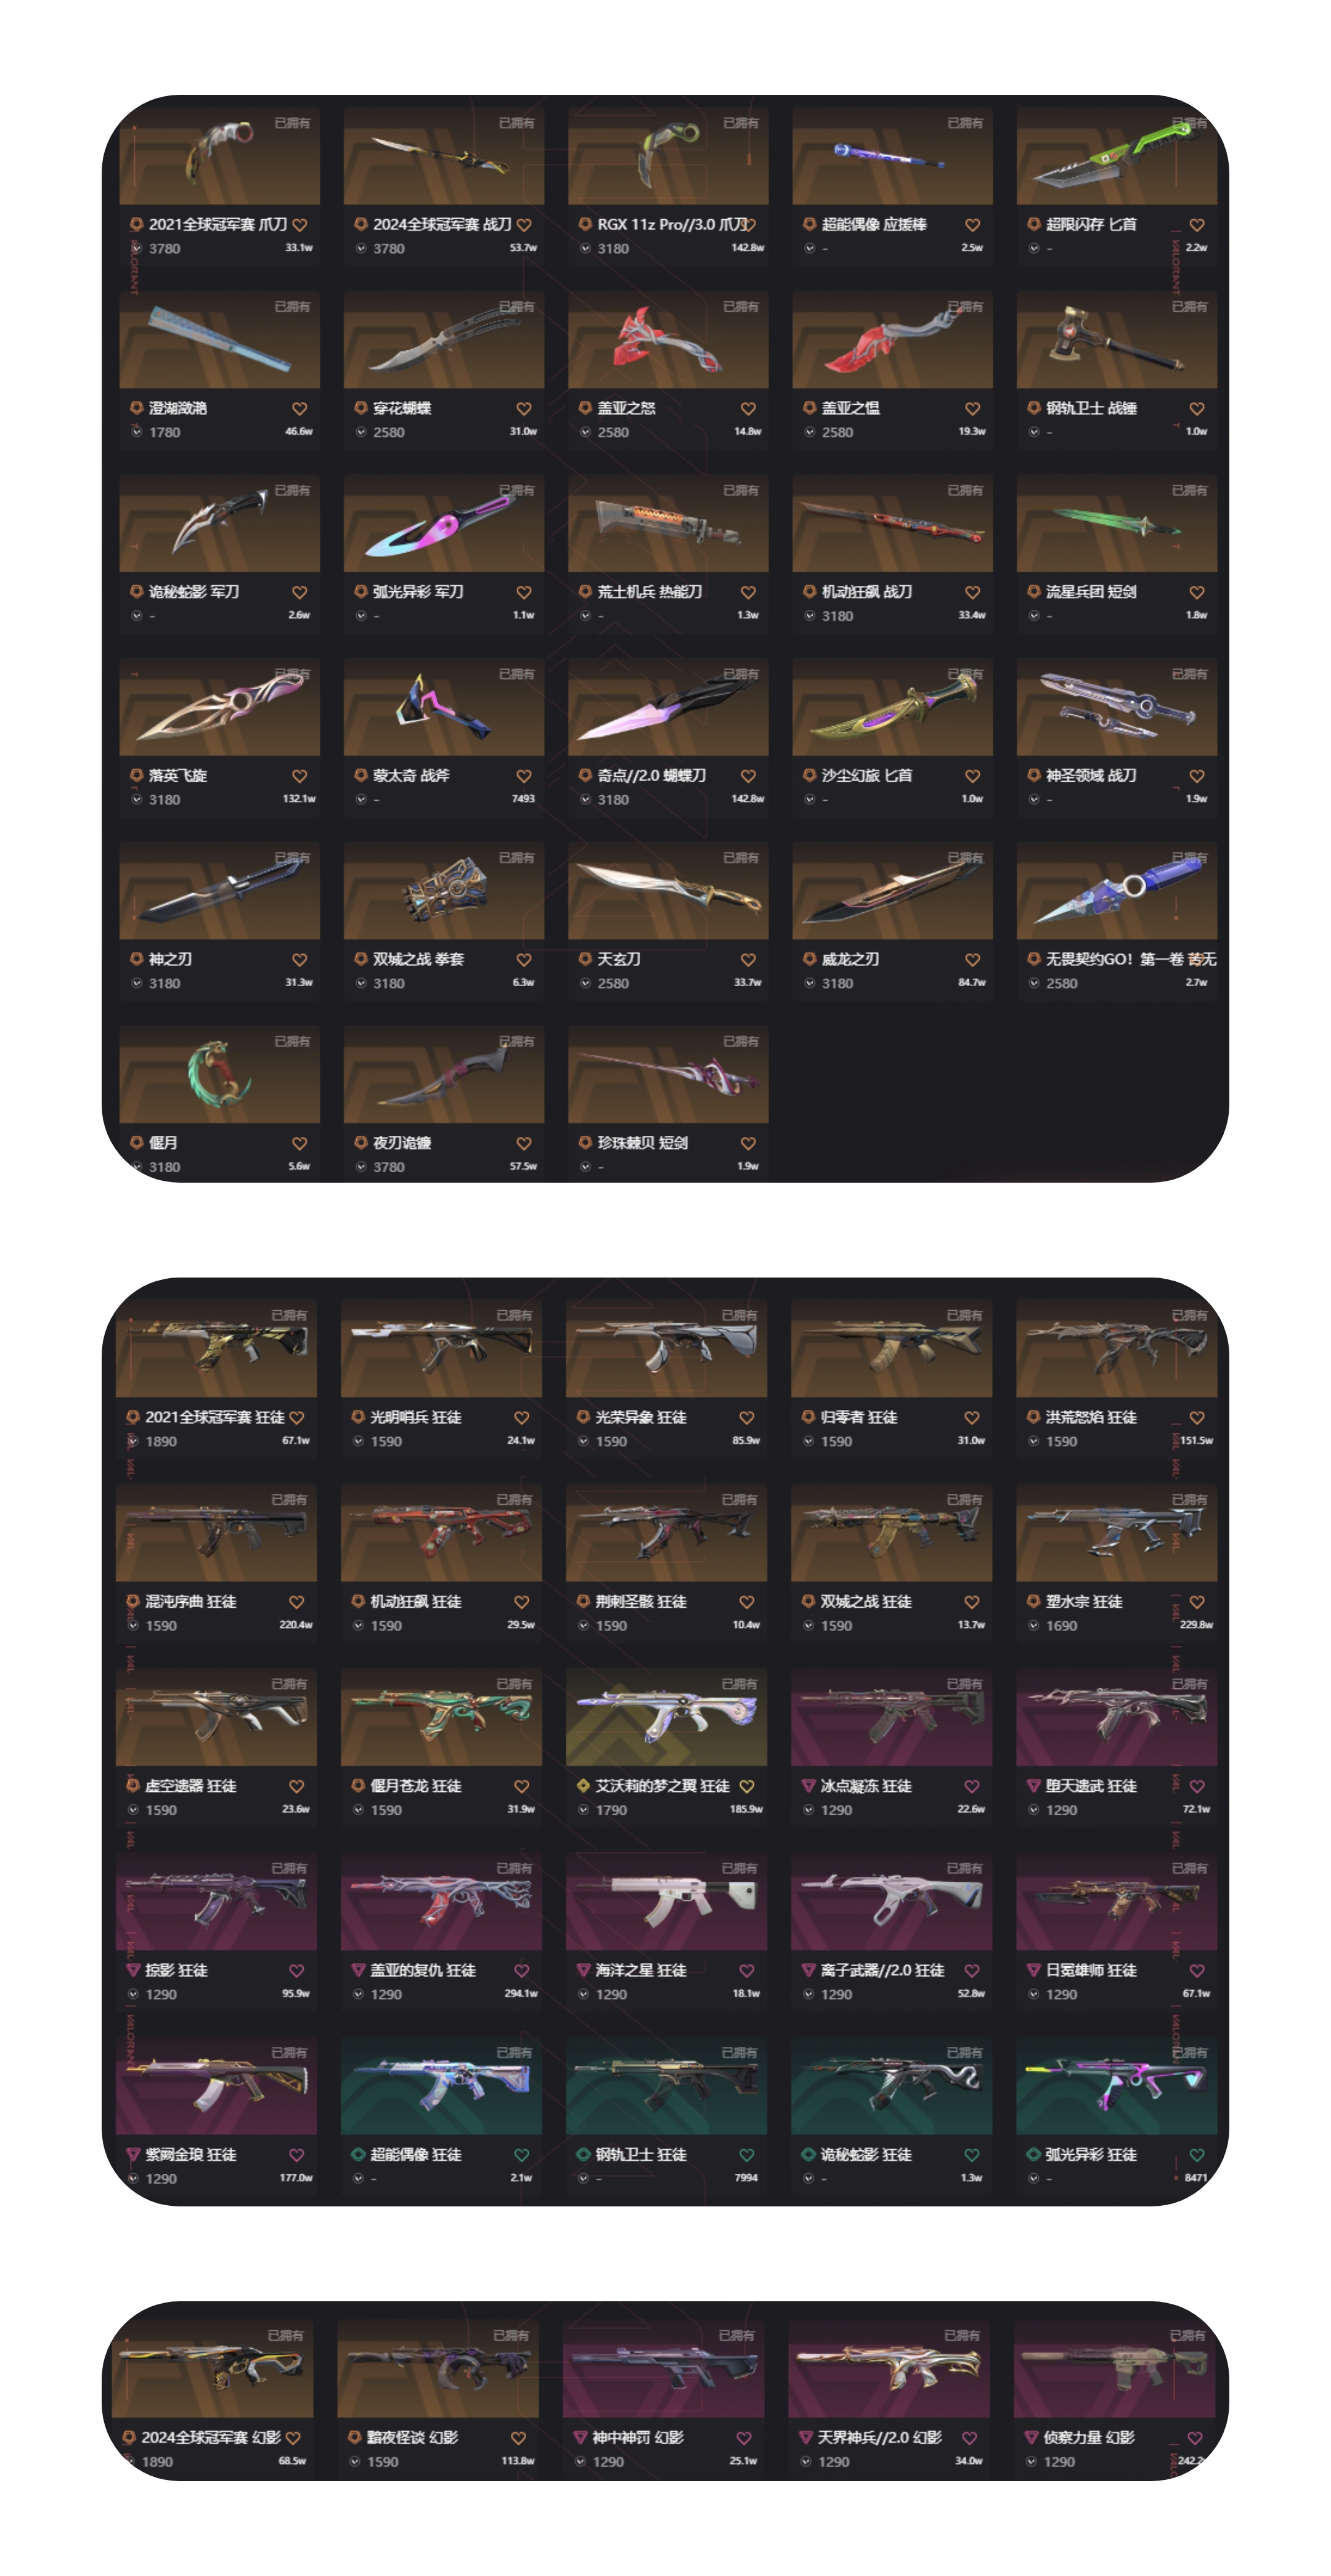The image size is (1331, 2576).
Task: Click yellow tier icon before 艾沃莉的梦之翼 狂徒
Action: pos(583,1786)
